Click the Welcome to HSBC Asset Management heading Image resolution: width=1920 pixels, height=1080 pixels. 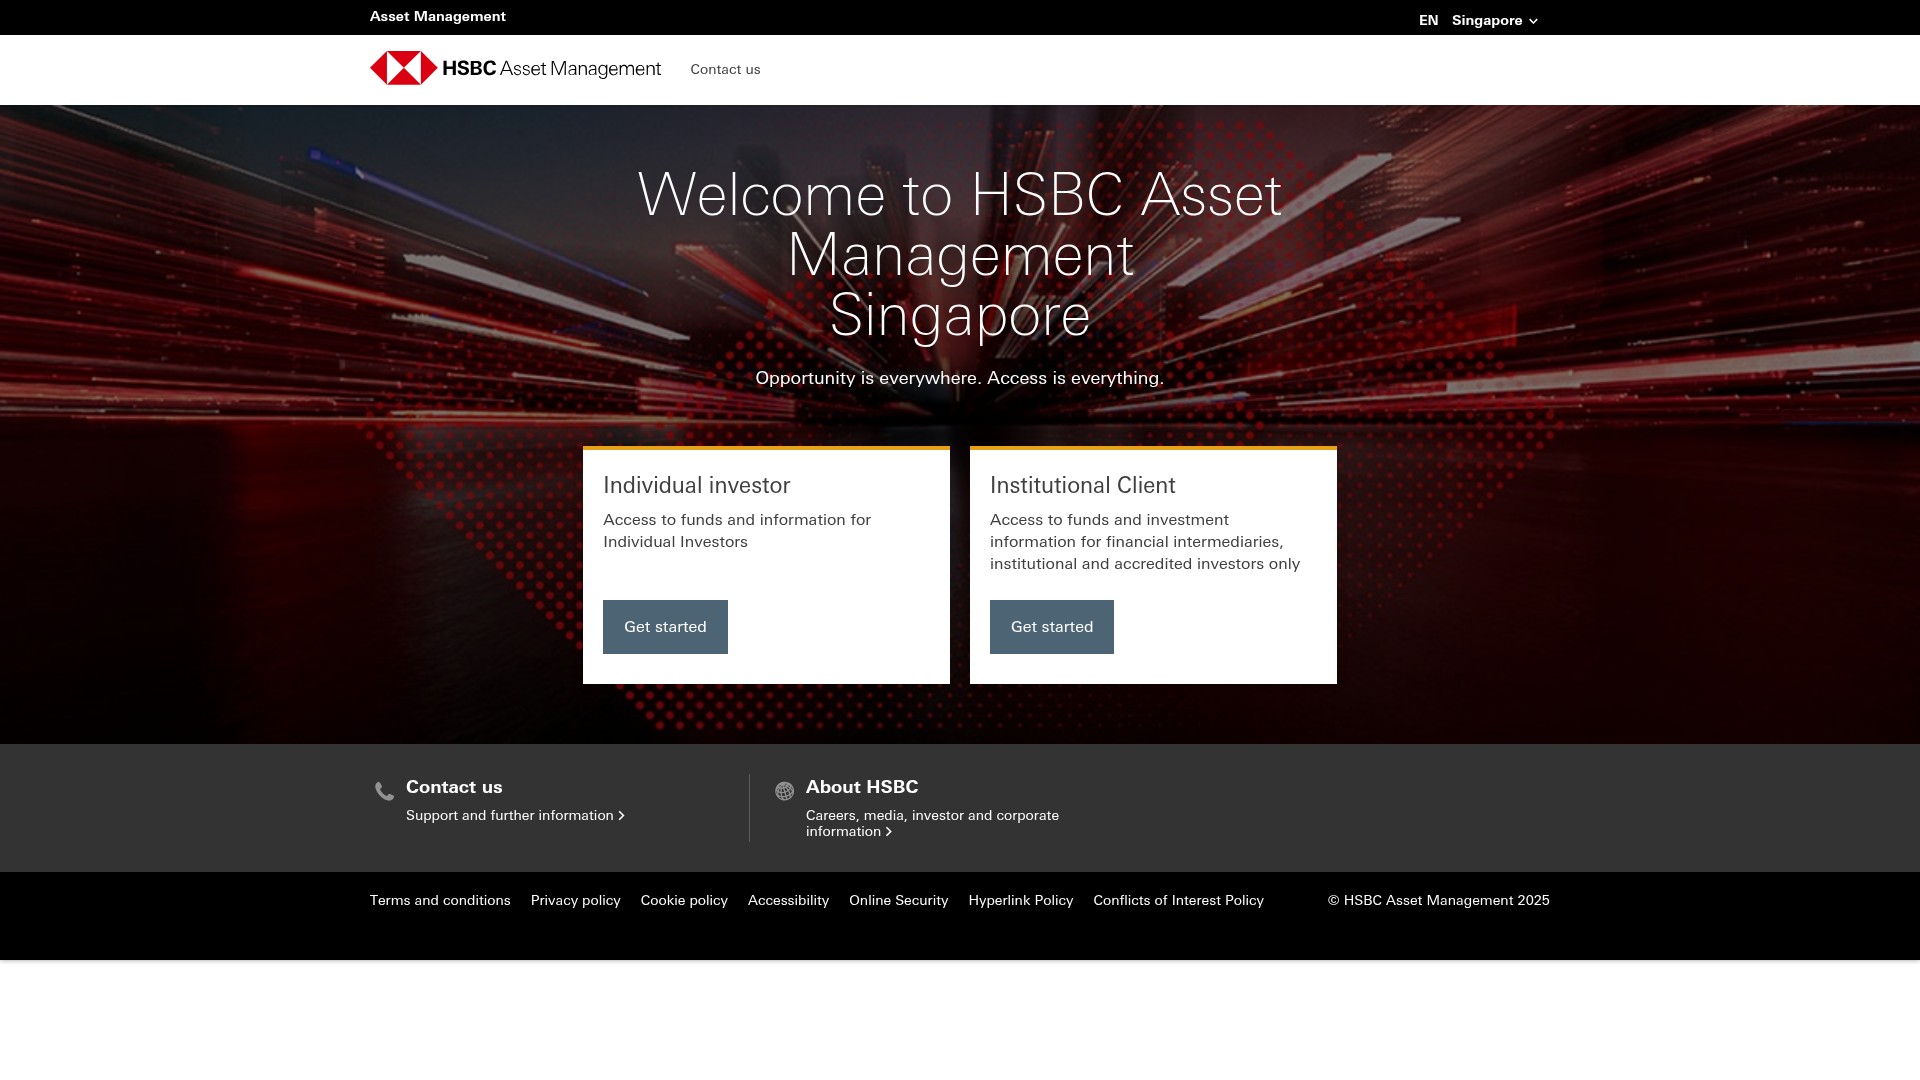coord(960,254)
